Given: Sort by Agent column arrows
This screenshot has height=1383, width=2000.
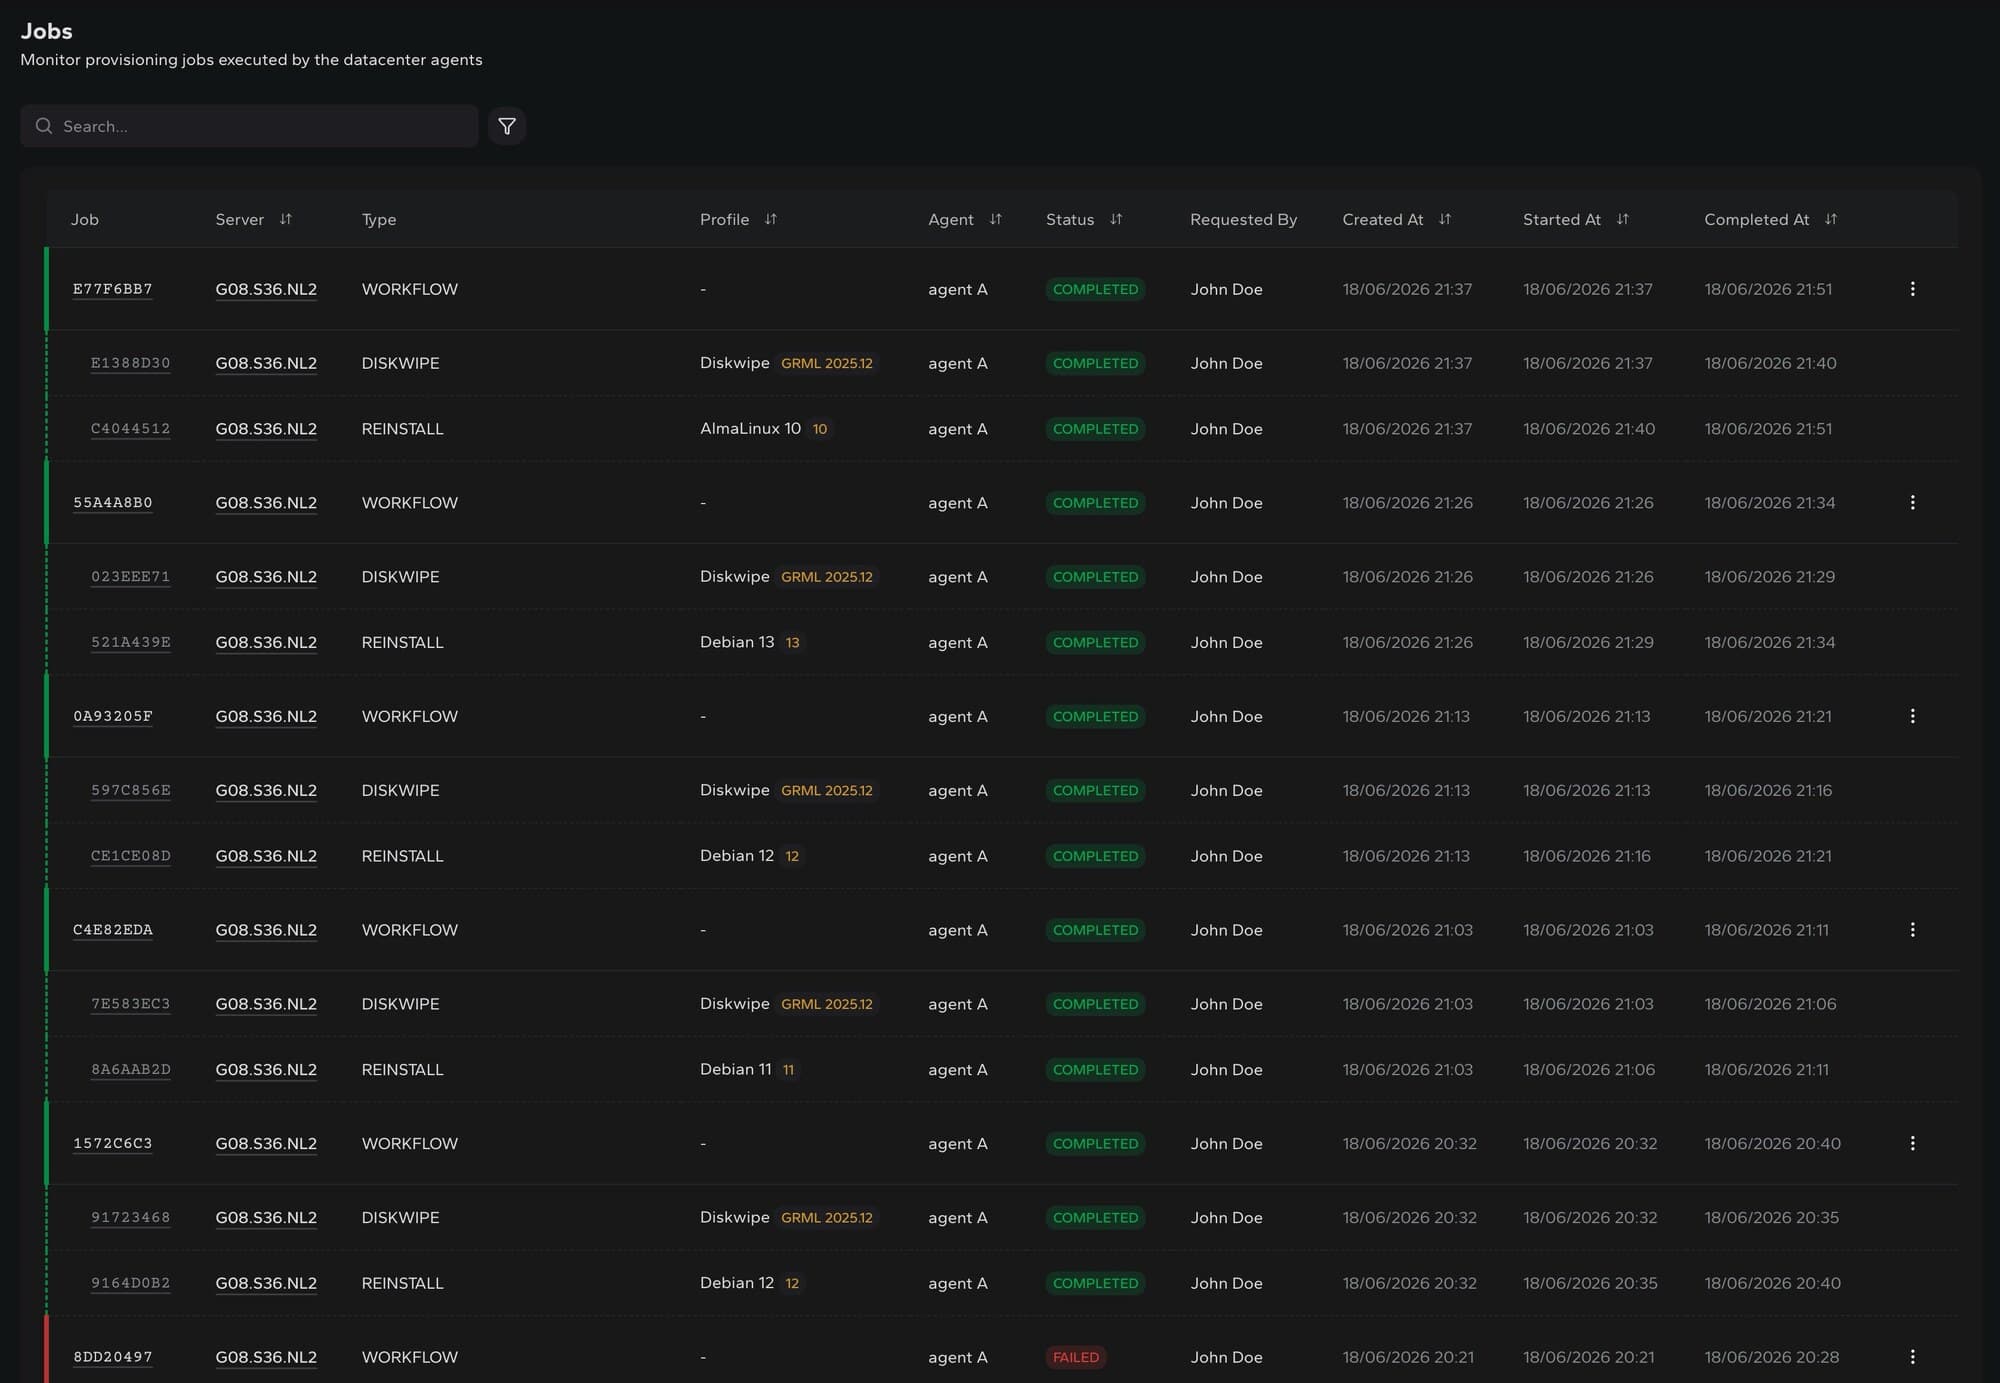Looking at the screenshot, I should pos(996,219).
